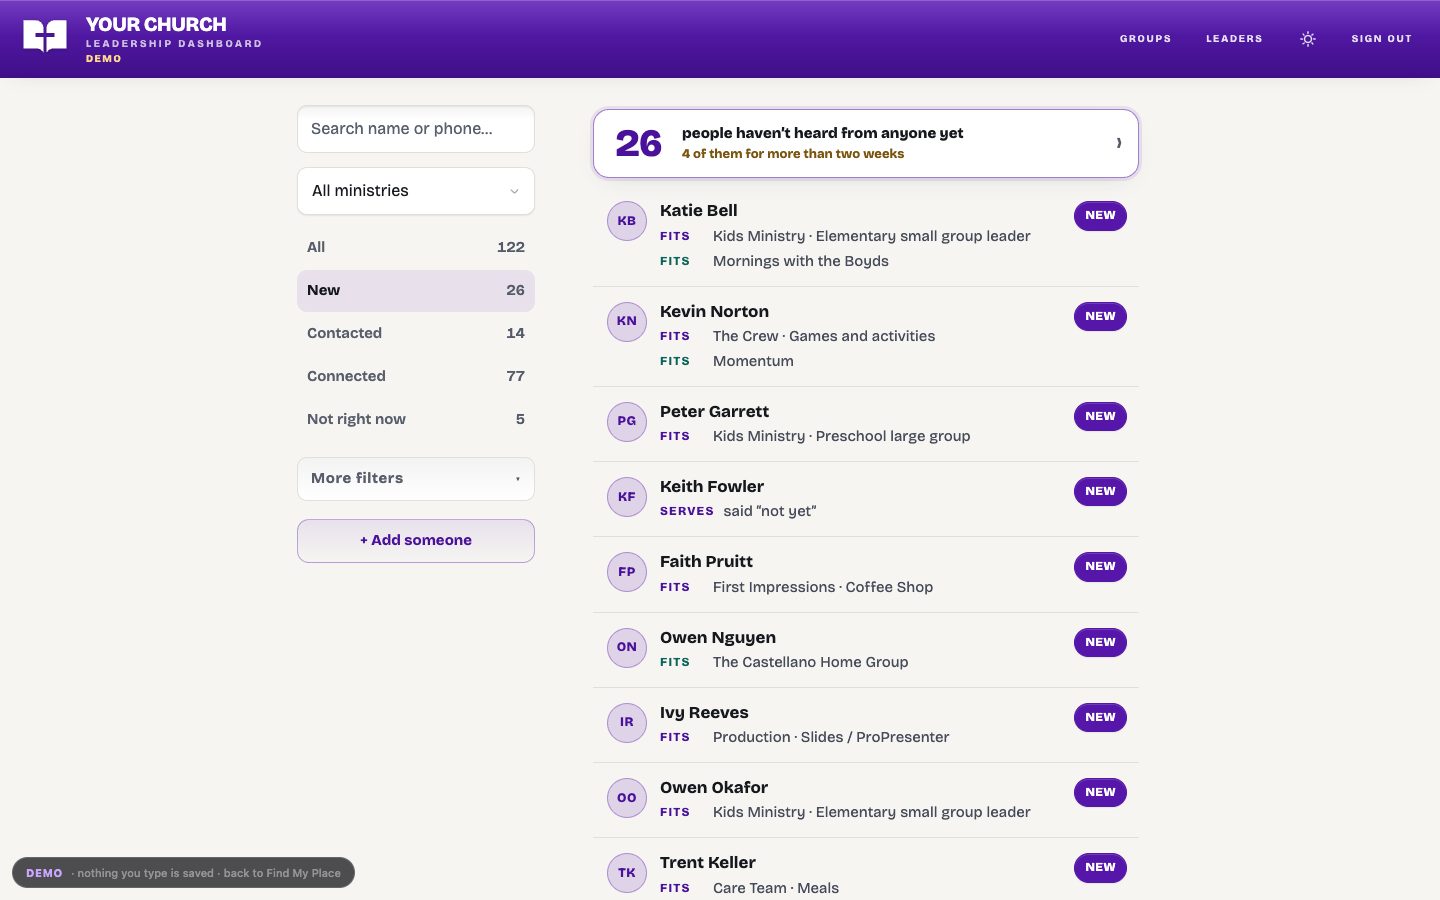Go to Leaders in the top navigation
1440x900 pixels.
1234,39
